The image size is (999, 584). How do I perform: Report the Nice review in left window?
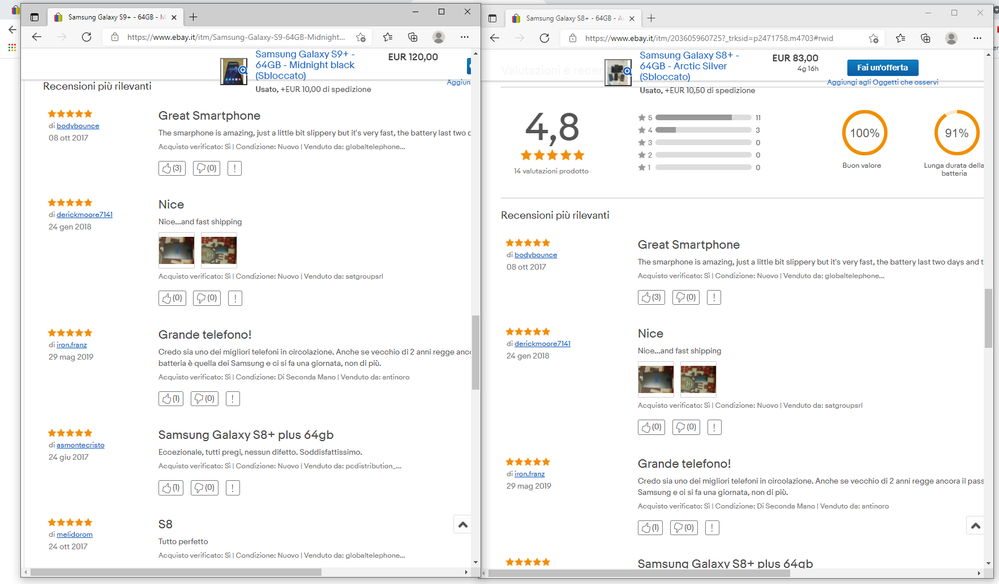coord(235,298)
